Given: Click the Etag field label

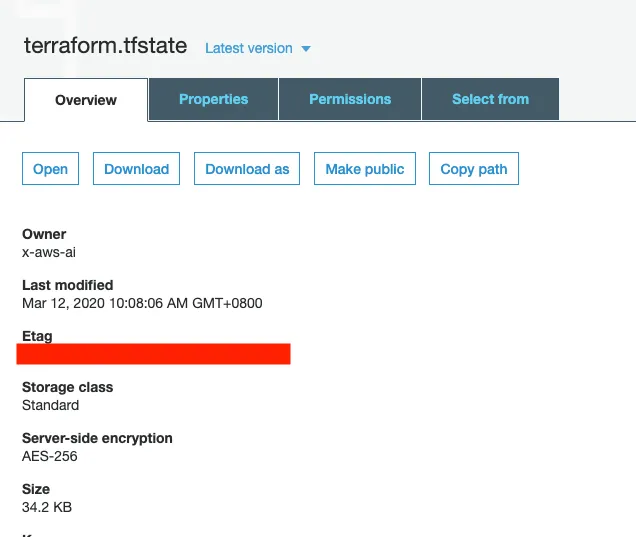Looking at the screenshot, I should click(x=37, y=336).
